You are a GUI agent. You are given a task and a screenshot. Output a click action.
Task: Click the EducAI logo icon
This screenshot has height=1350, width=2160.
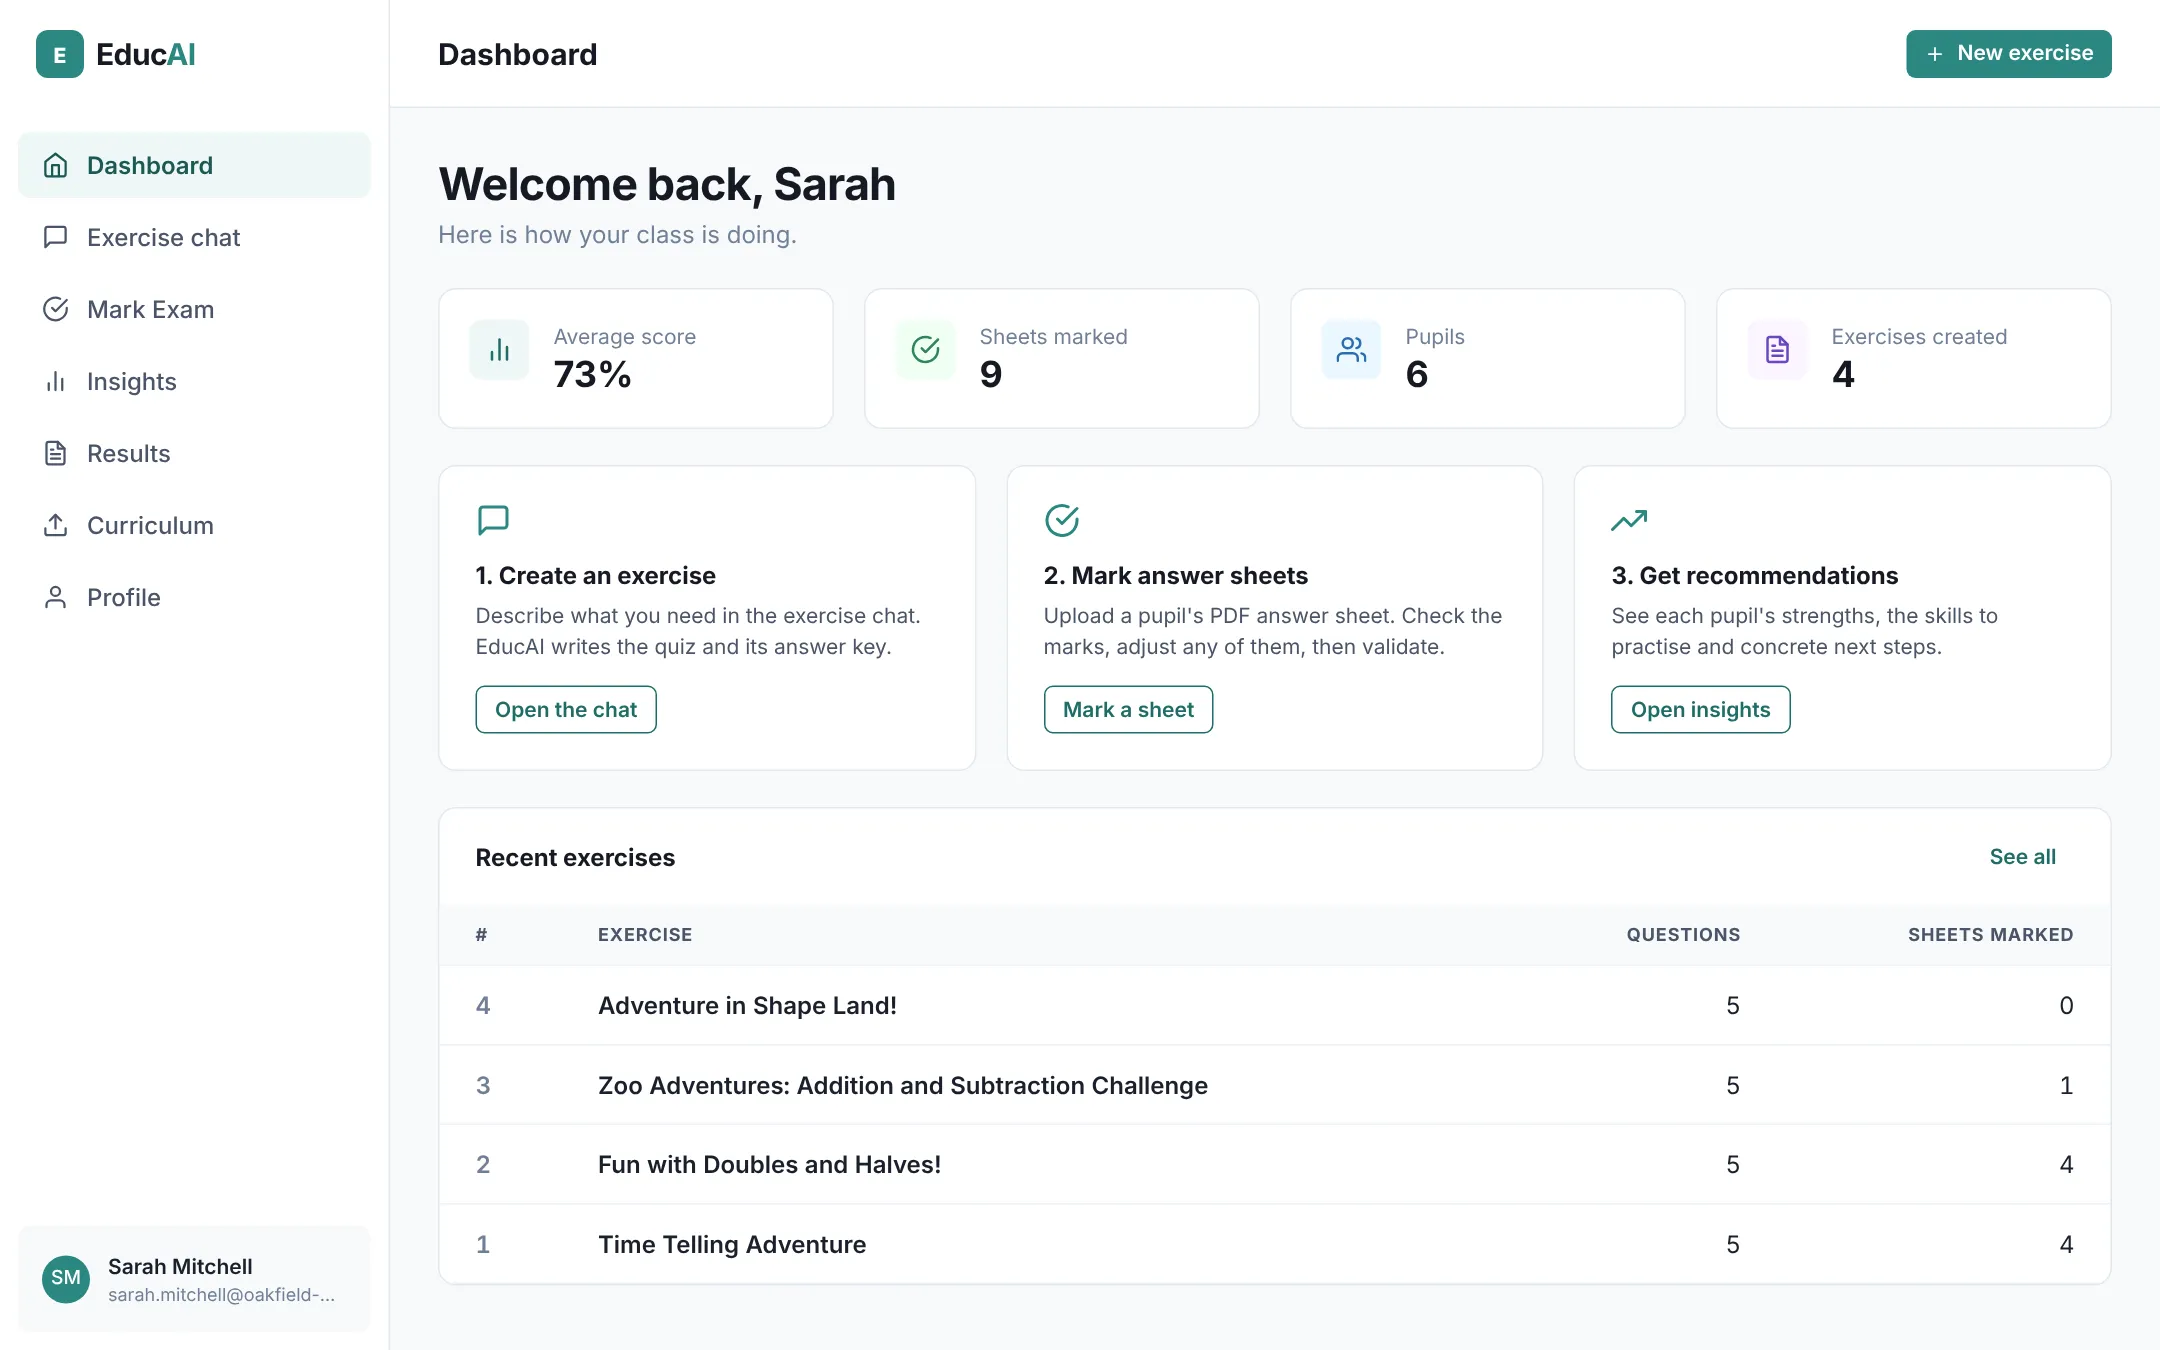coord(60,54)
